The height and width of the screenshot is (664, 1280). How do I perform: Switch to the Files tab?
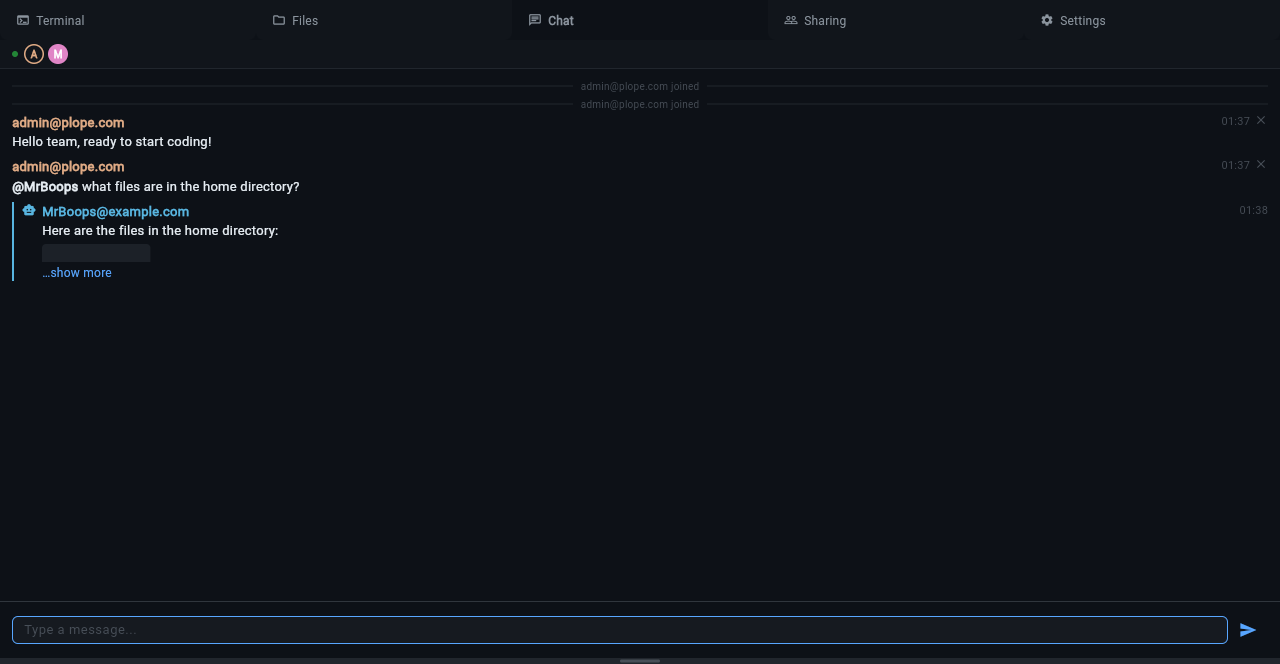[x=384, y=20]
